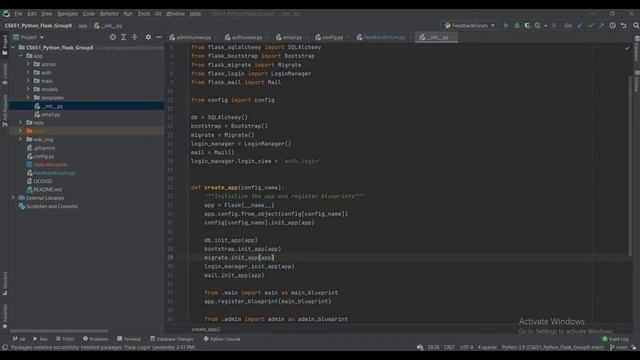The width and height of the screenshot is (640, 360).
Task: Expand the models folder
Action: (28, 89)
